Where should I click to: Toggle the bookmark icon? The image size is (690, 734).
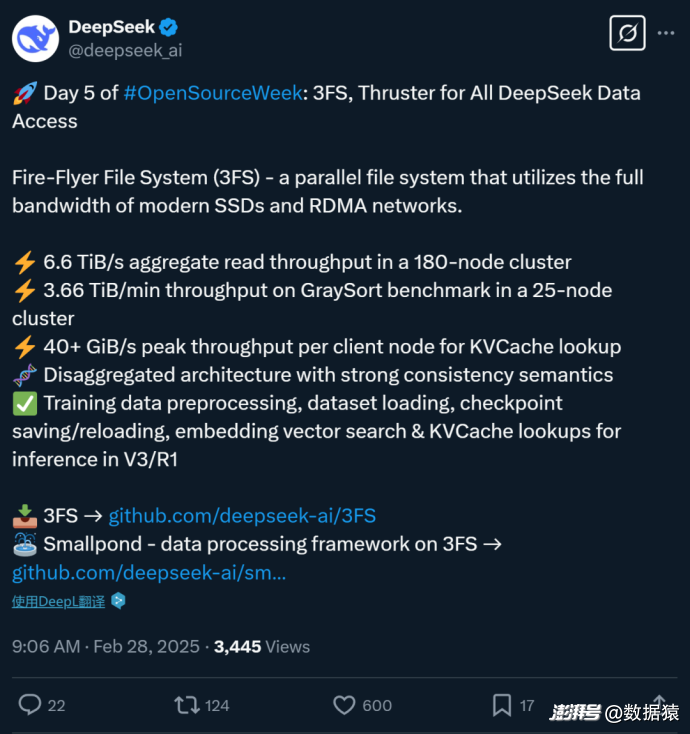pos(502,705)
